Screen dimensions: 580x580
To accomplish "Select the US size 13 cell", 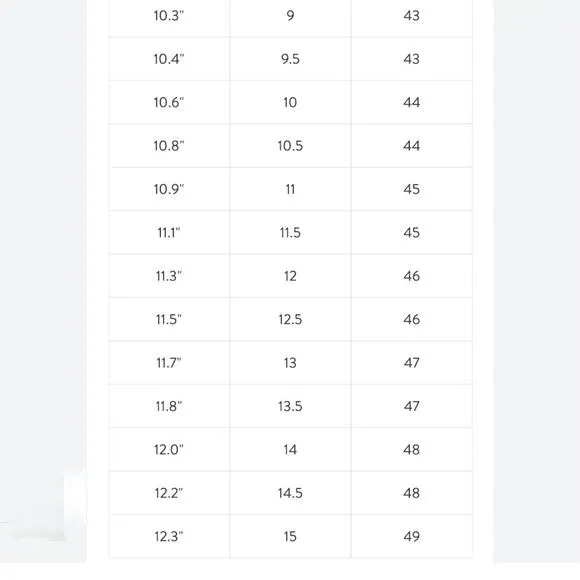I will [x=290, y=363].
